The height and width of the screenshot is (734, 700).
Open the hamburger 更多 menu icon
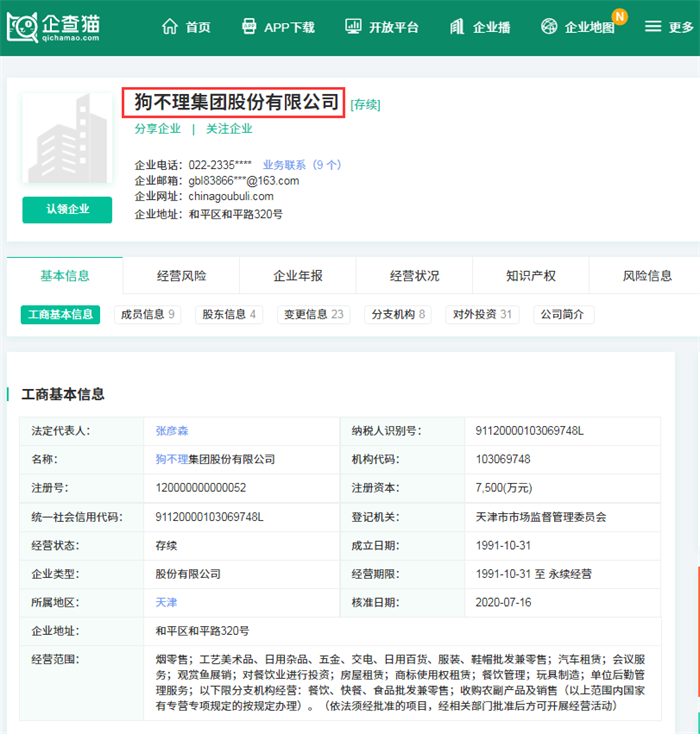pyautogui.click(x=653, y=26)
